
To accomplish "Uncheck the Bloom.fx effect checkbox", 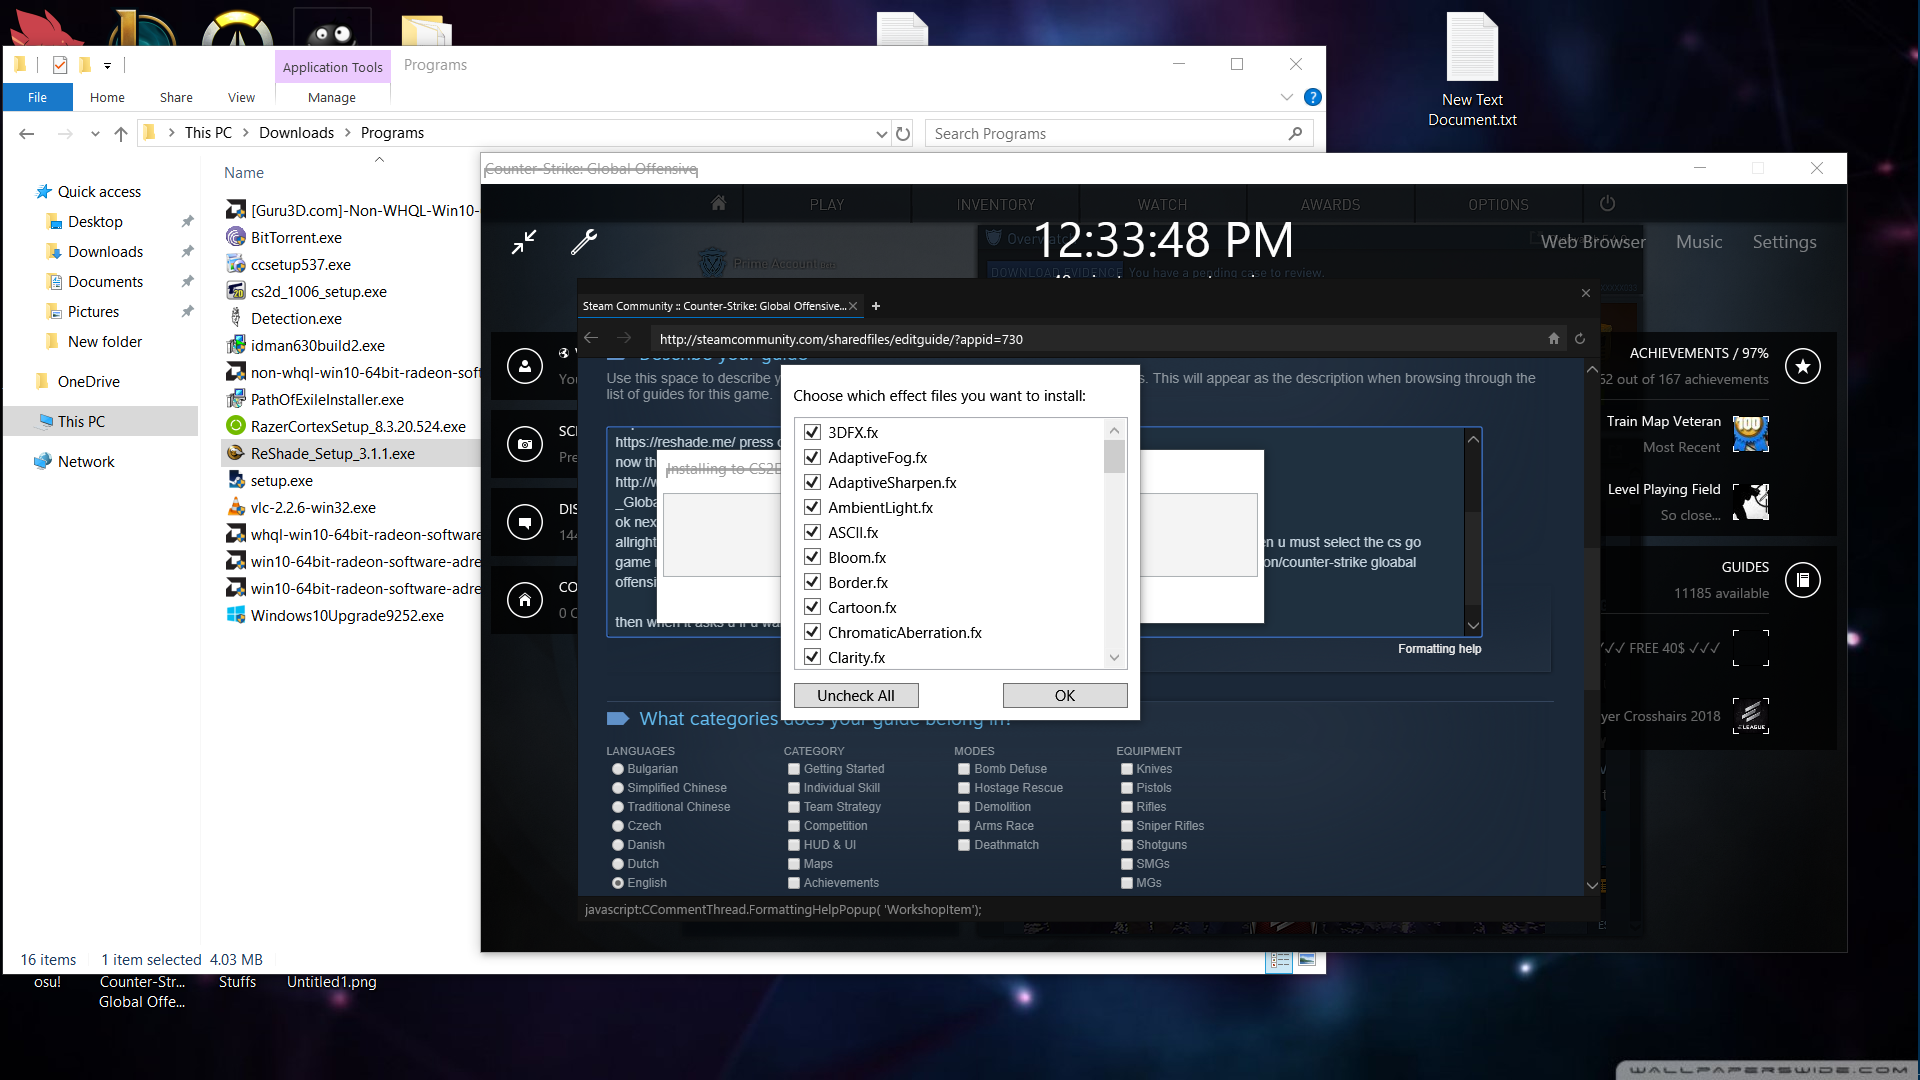I will pyautogui.click(x=813, y=557).
